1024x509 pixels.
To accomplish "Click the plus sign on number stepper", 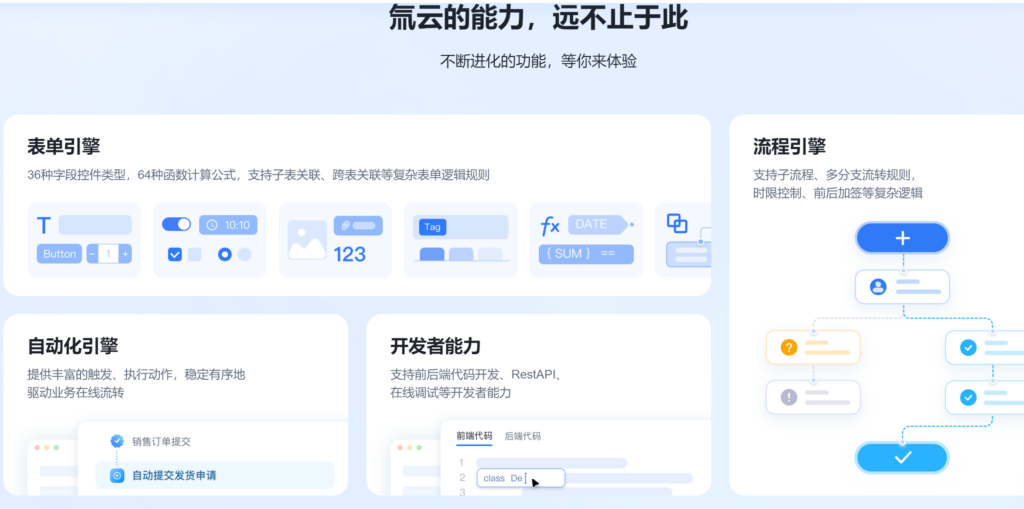I will (125, 254).
